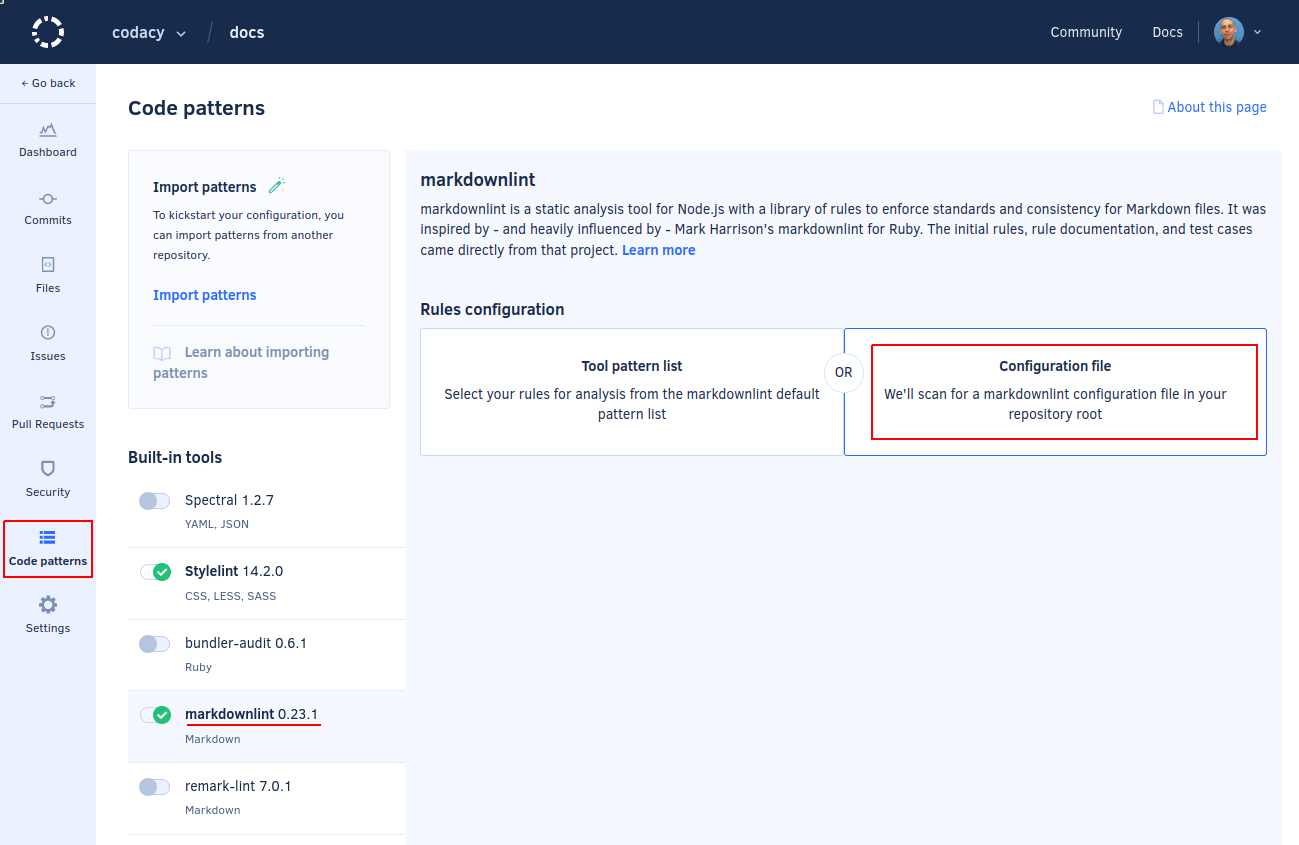This screenshot has width=1299, height=845.
Task: Click the blue Import patterns link
Action: pyautogui.click(x=205, y=295)
